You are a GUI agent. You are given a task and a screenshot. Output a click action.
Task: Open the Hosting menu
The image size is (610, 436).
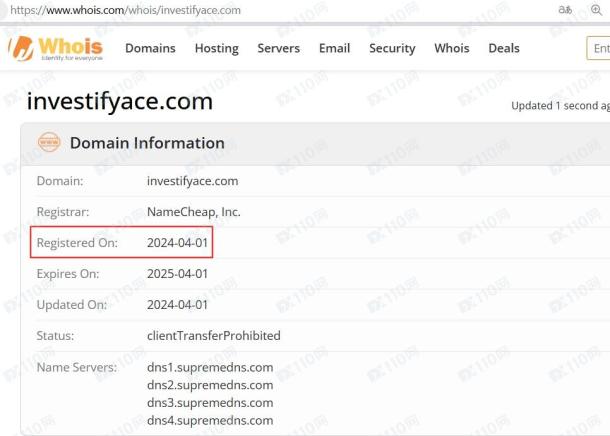point(217,49)
